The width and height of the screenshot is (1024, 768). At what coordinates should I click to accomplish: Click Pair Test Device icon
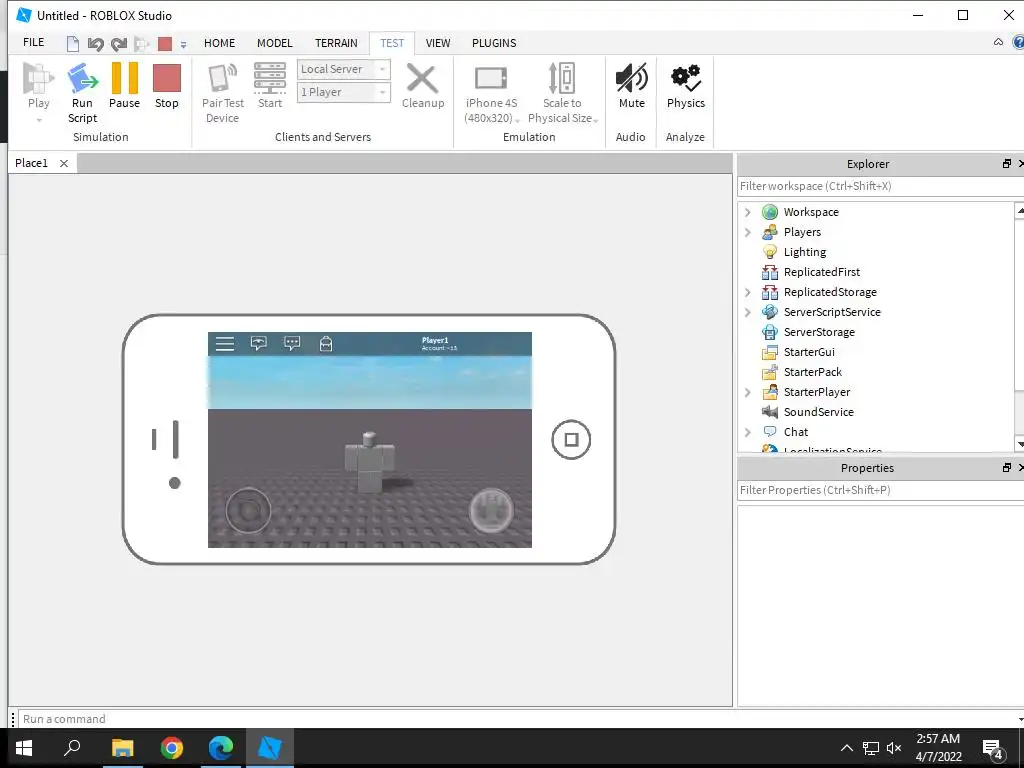(x=222, y=78)
